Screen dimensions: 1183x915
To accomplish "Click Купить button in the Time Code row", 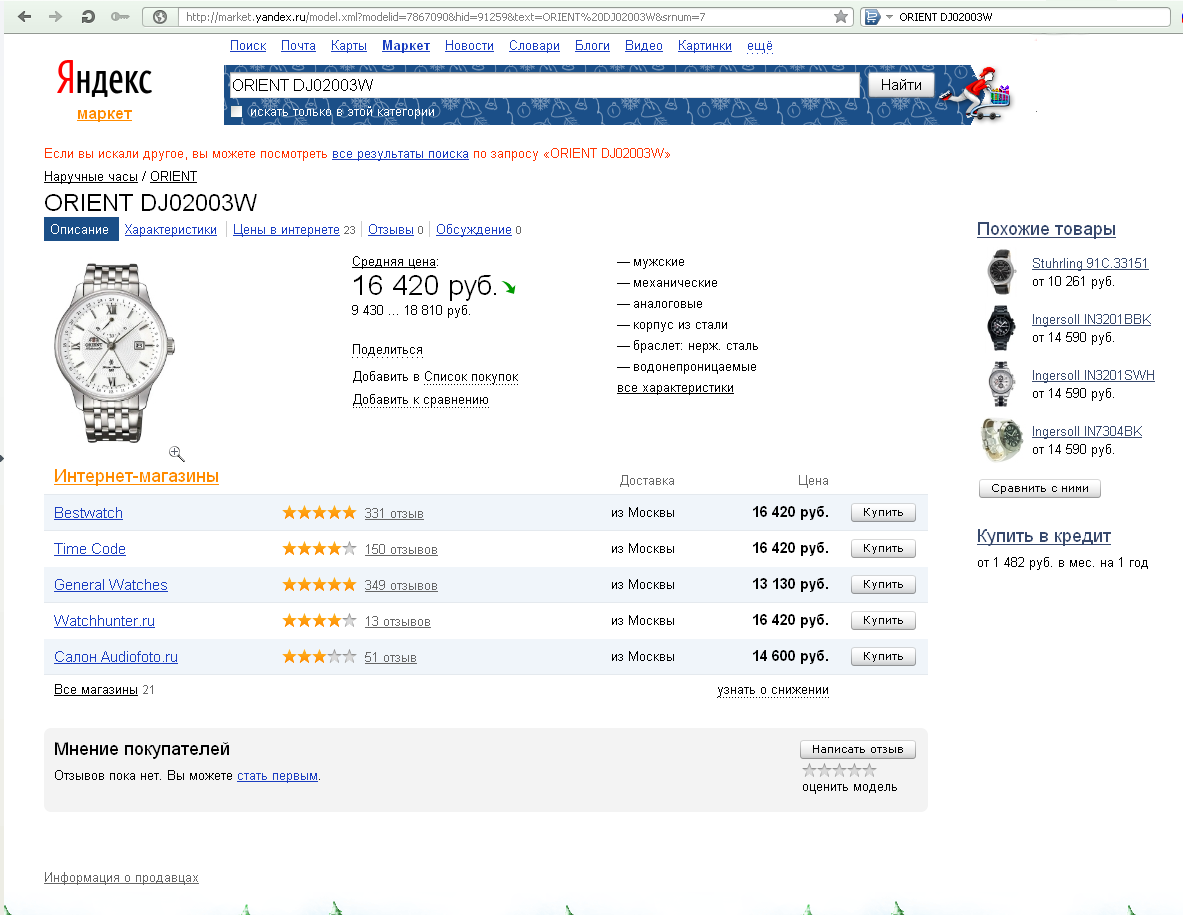I will 883,548.
